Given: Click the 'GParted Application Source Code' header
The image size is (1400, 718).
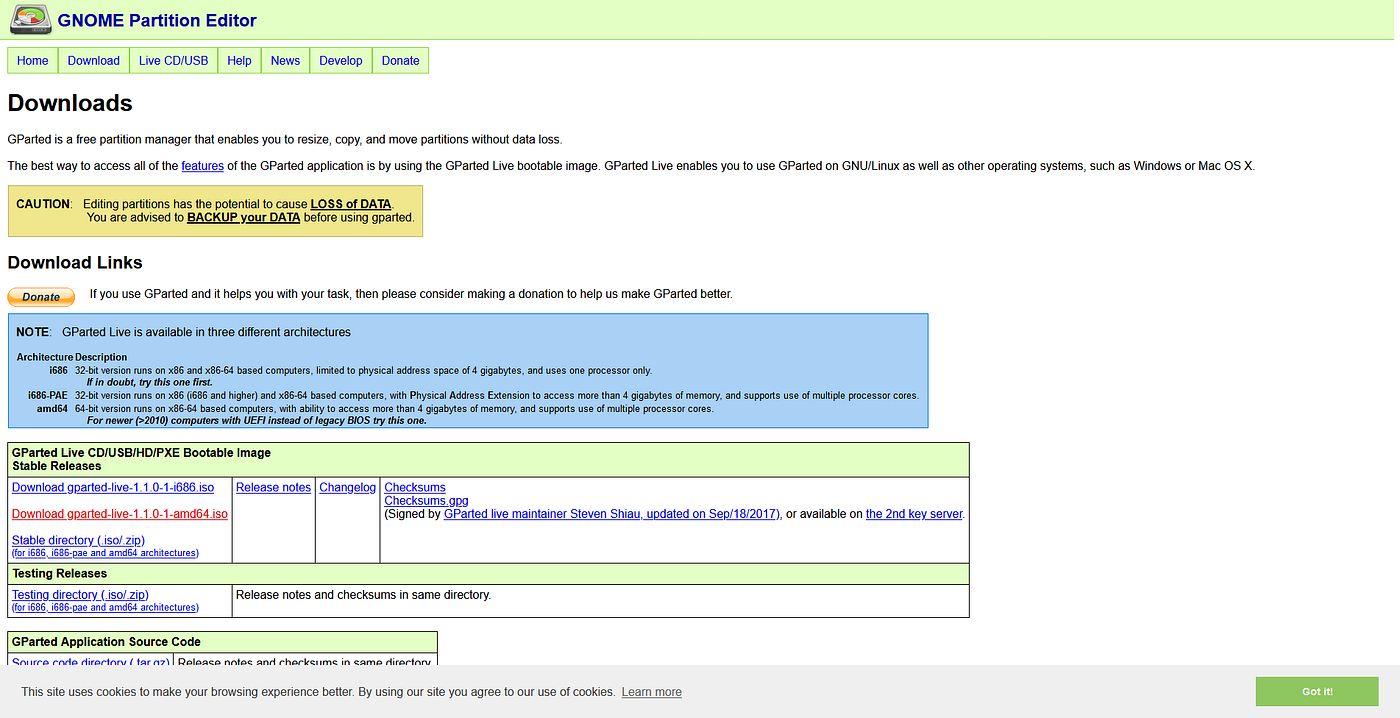Looking at the screenshot, I should pyautogui.click(x=106, y=642).
